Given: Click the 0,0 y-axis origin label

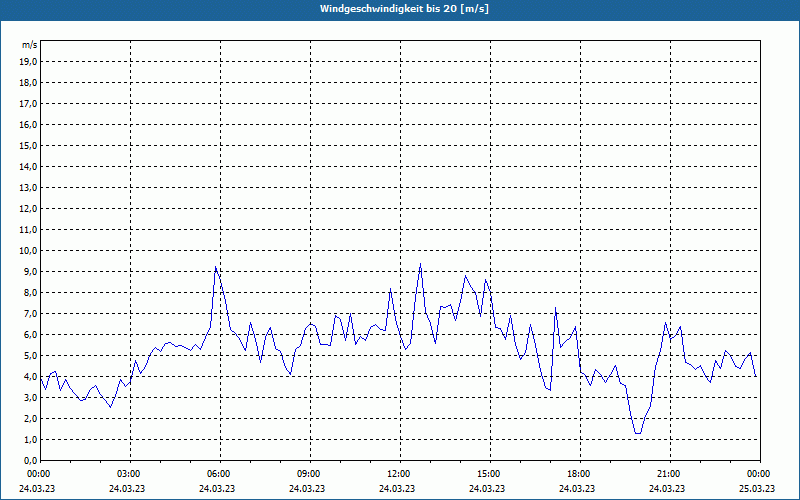Looking at the screenshot, I should point(30,460).
